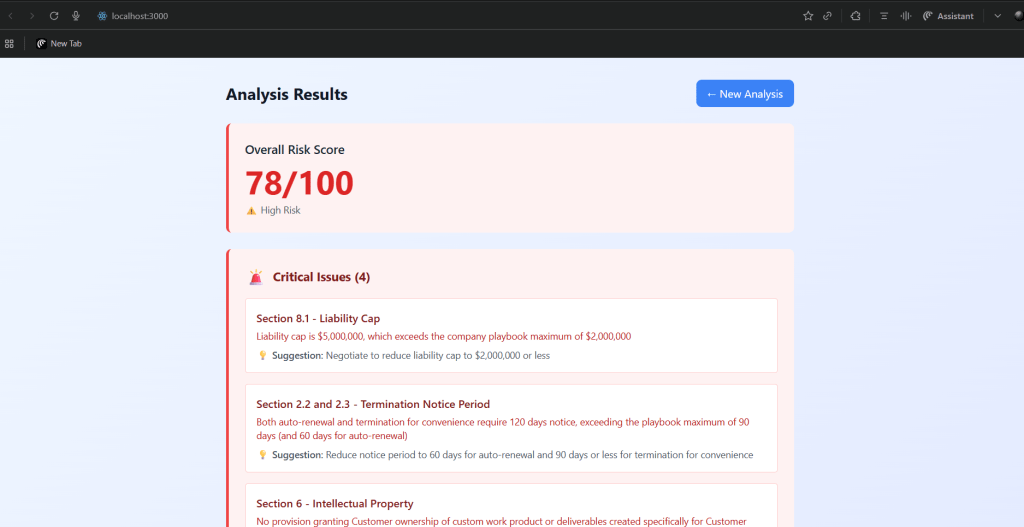Open the apps grid icon in bookmarks bar
This screenshot has height=527, width=1024.
[10, 43]
